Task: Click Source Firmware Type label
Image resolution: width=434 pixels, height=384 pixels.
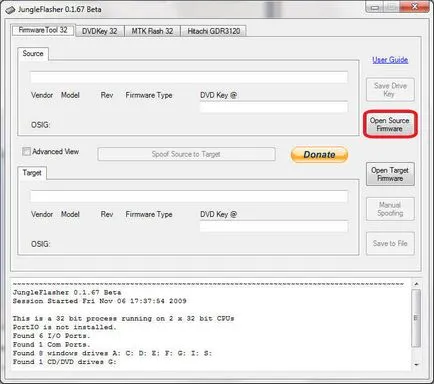Action: tap(149, 95)
